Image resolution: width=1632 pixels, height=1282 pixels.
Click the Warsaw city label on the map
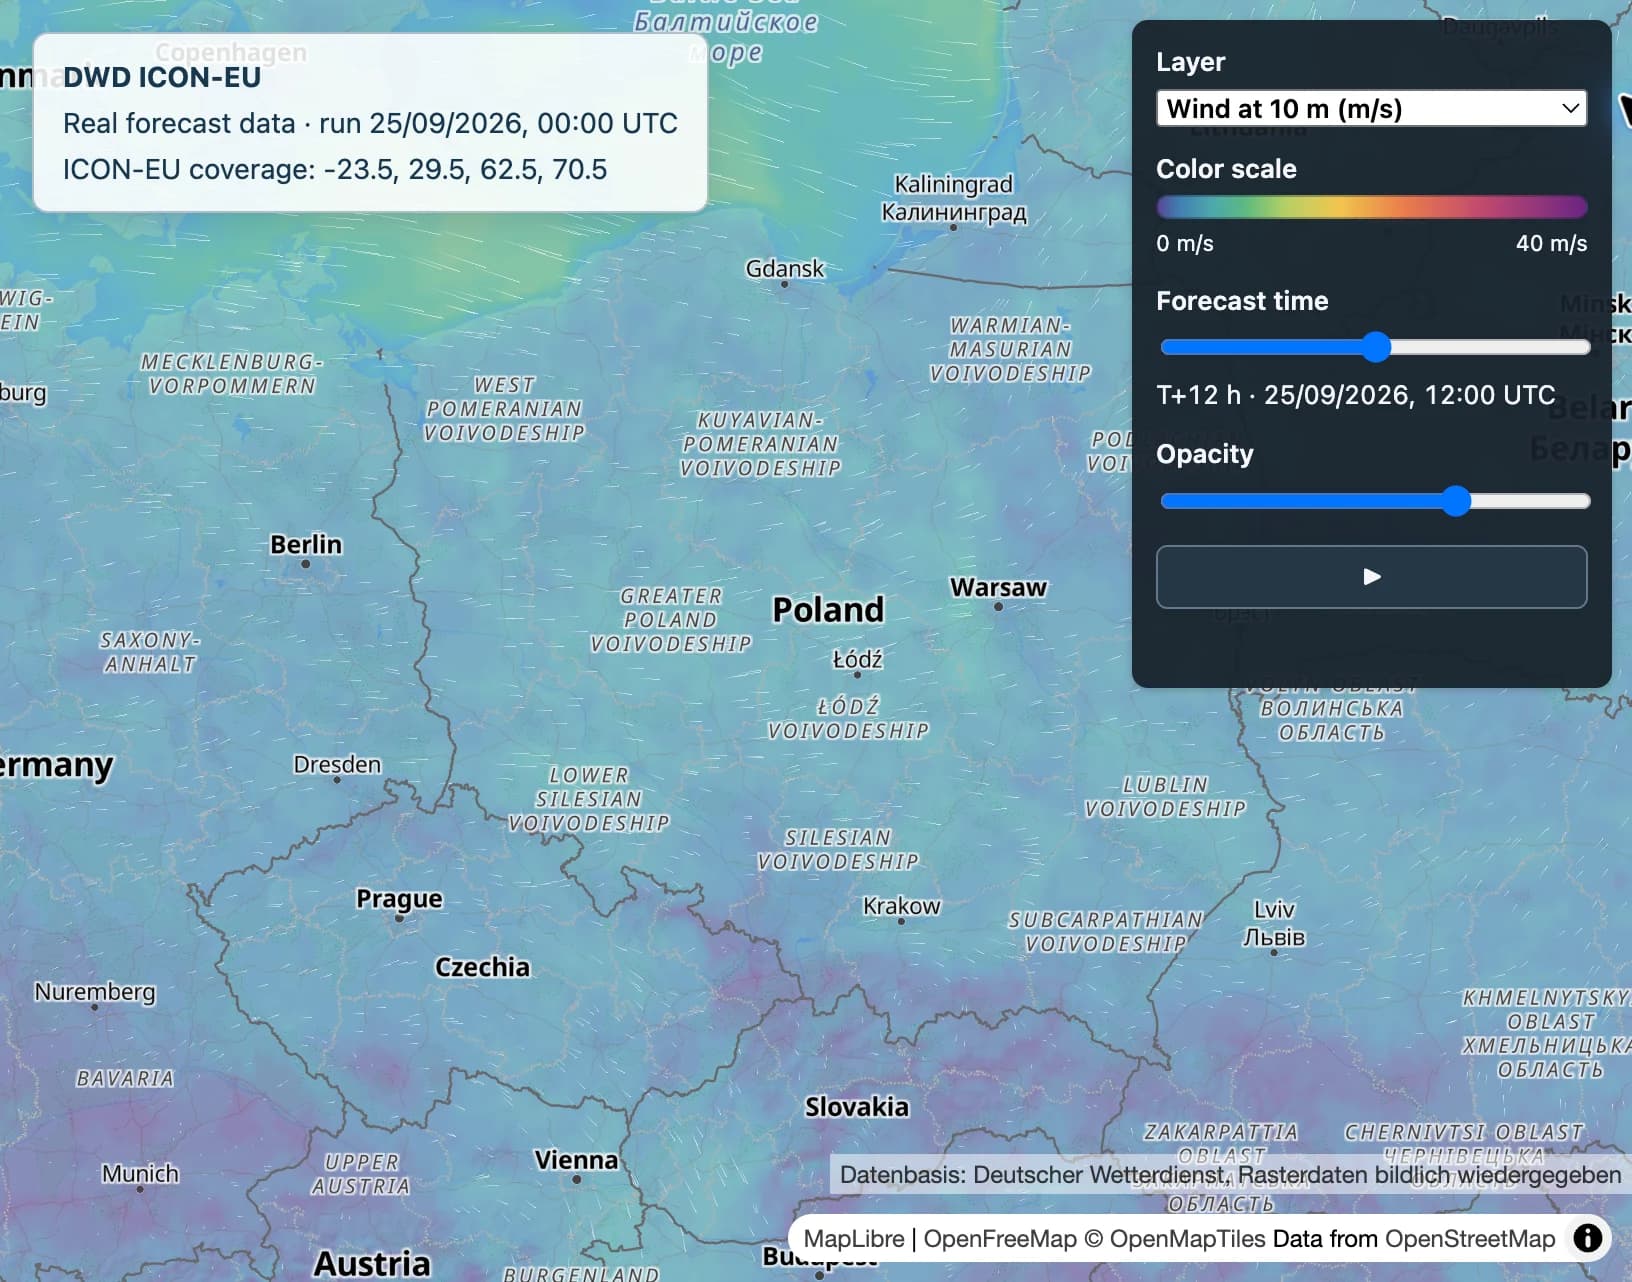tap(998, 587)
